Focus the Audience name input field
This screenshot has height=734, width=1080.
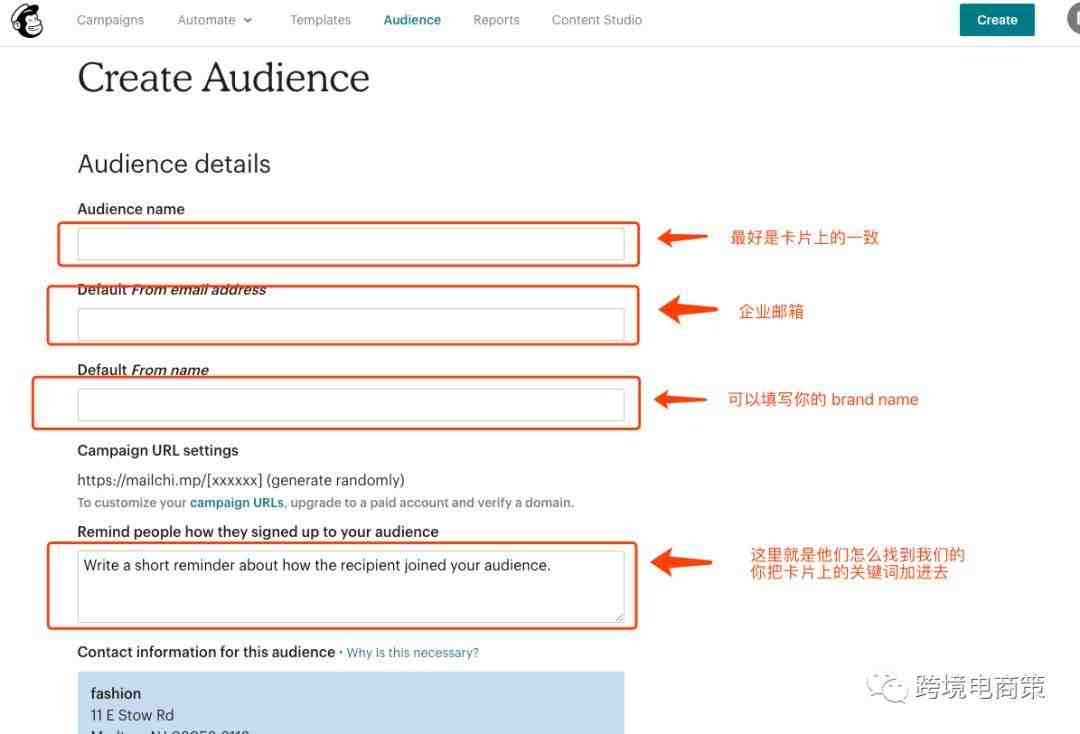(x=350, y=244)
